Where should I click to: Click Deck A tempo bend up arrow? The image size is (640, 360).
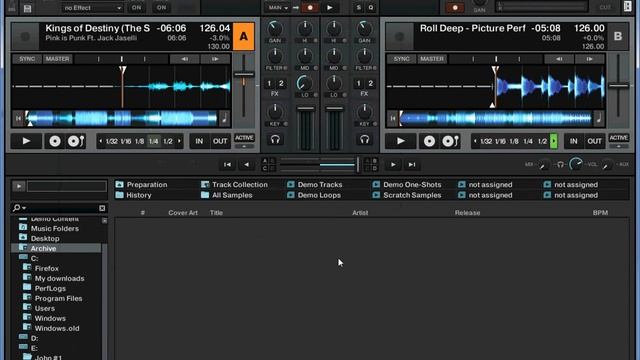pyautogui.click(x=215, y=59)
